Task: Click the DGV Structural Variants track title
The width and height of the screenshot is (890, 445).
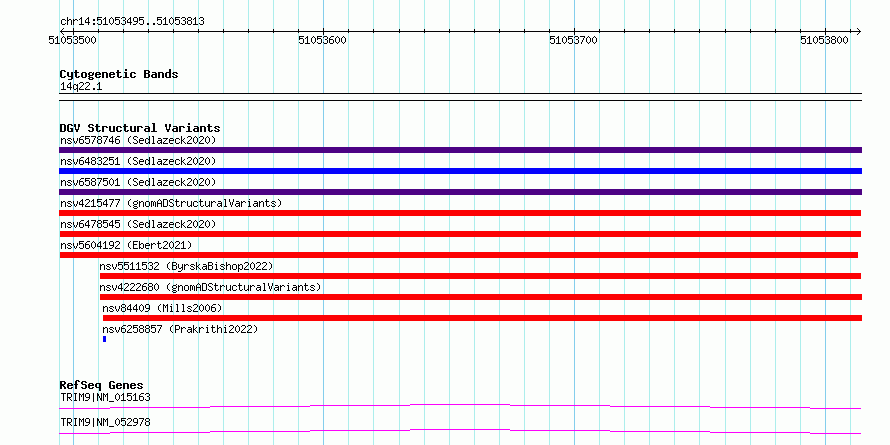Action: pos(140,128)
